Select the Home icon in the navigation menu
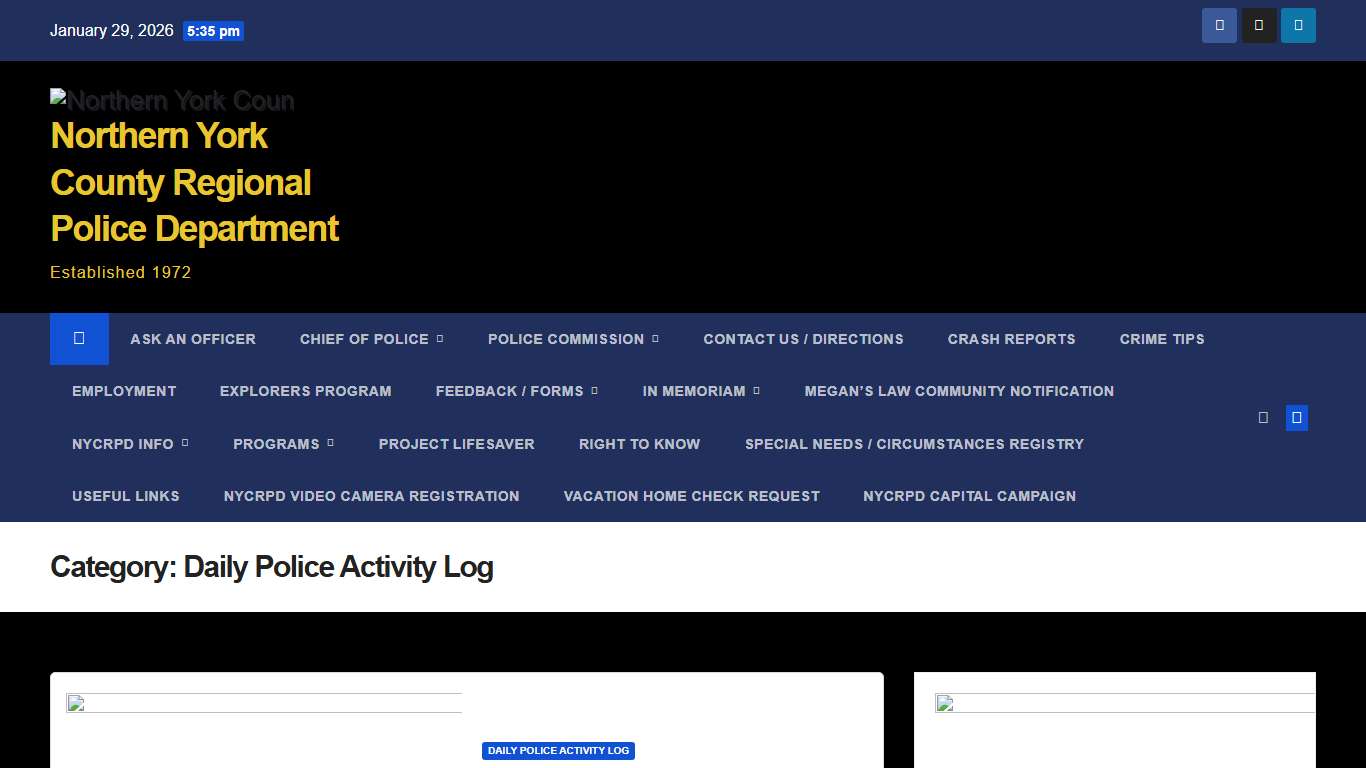The image size is (1366, 768). (x=79, y=339)
